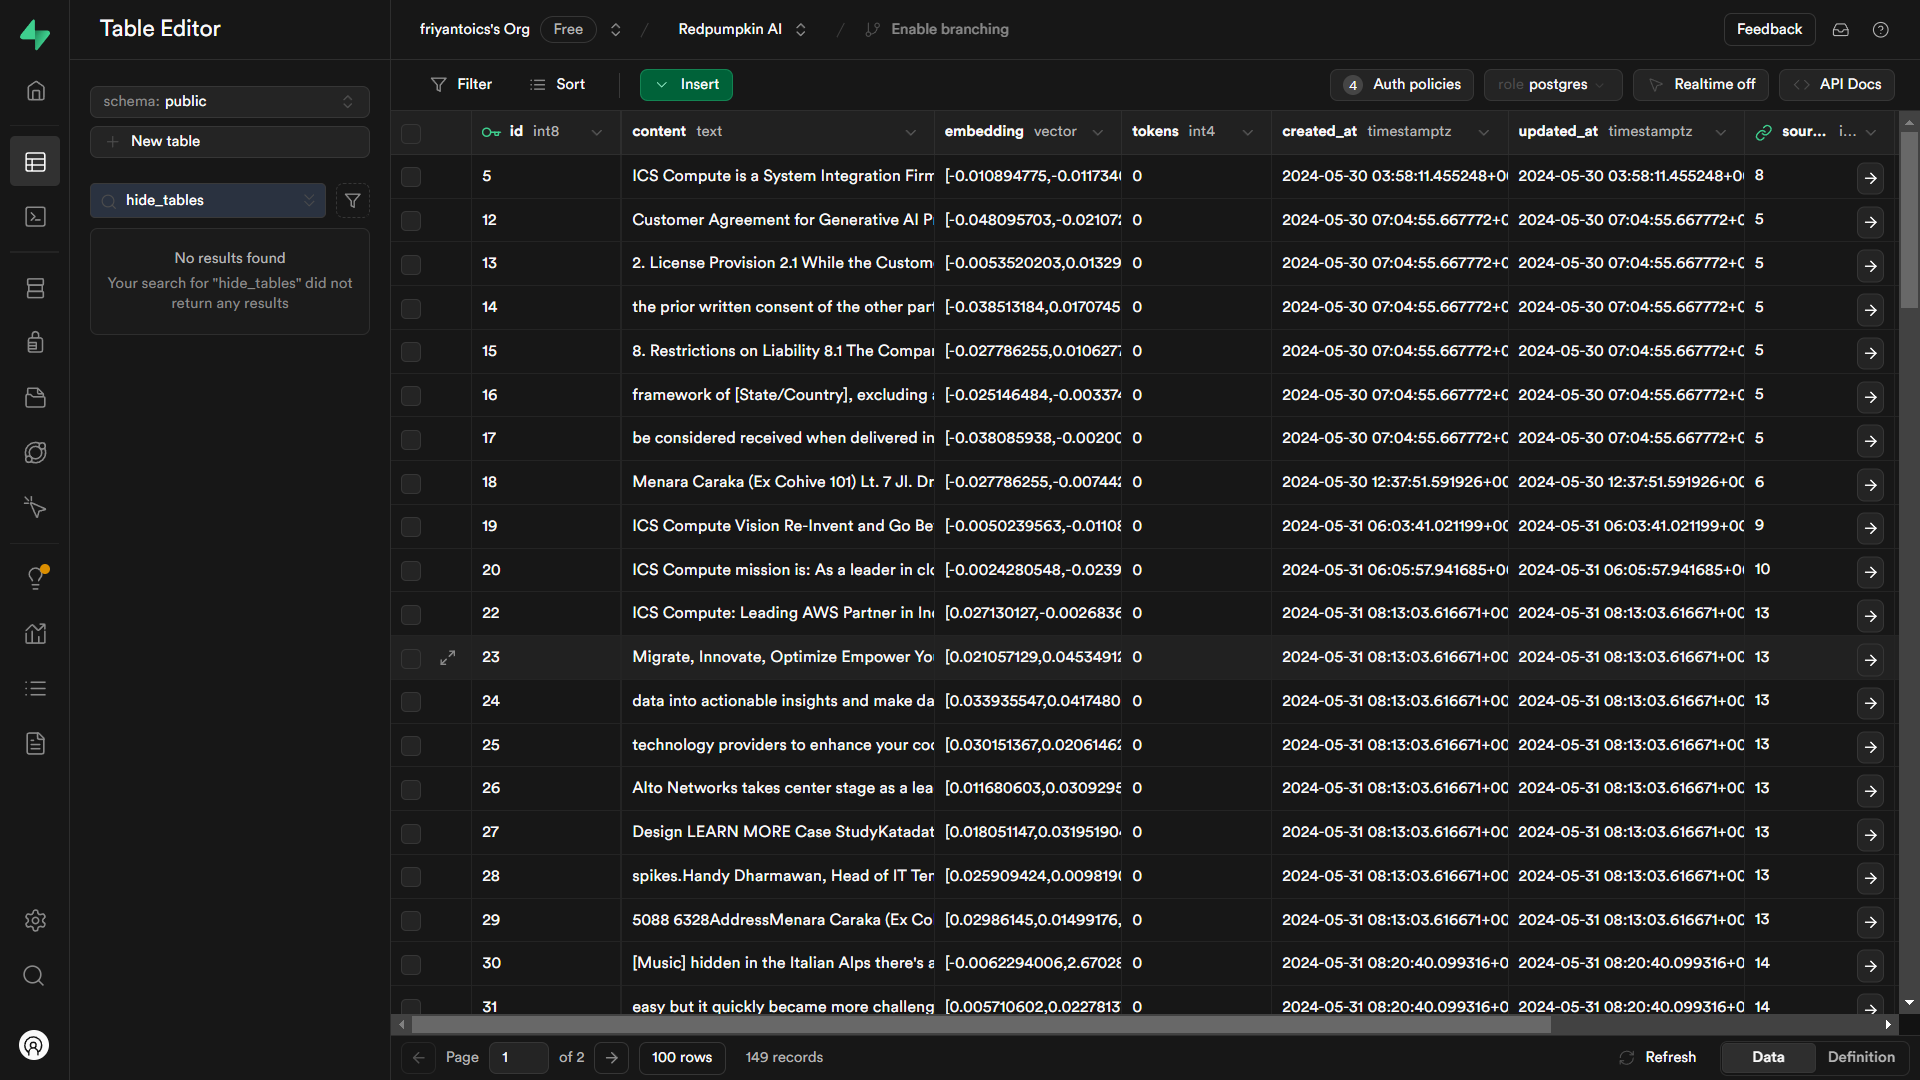Click the Auth policies button
The height and width of the screenshot is (1080, 1920).
tap(1403, 85)
